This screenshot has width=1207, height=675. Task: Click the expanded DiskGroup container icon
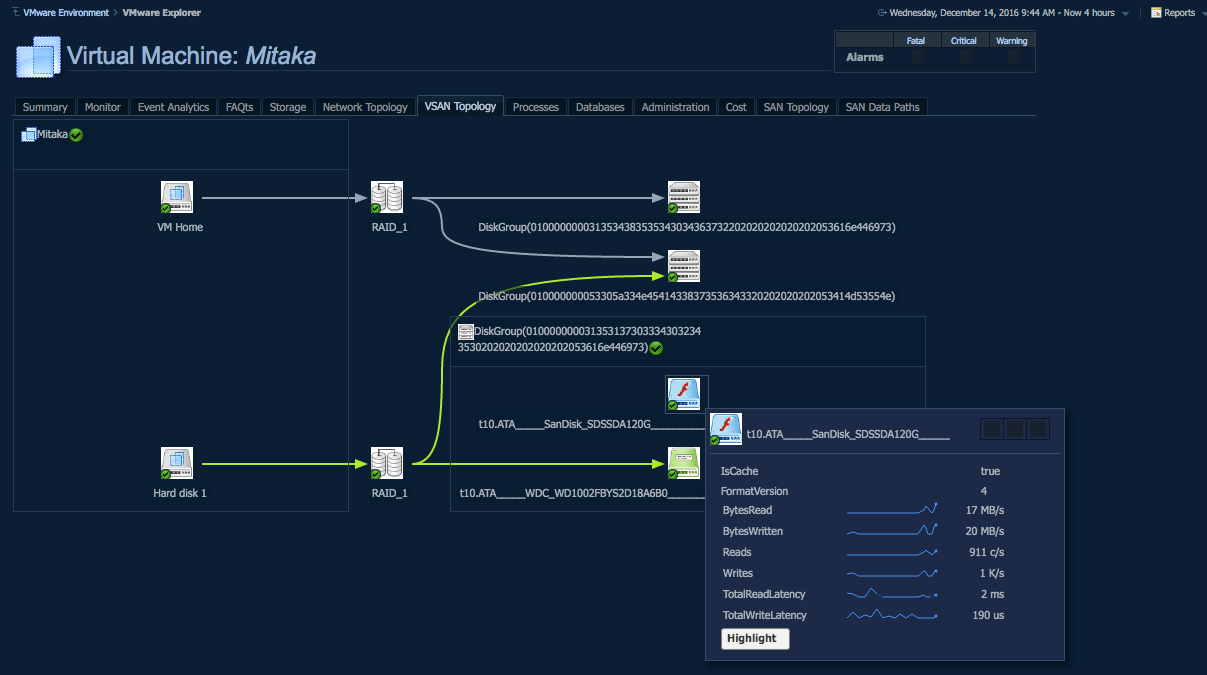click(x=465, y=331)
